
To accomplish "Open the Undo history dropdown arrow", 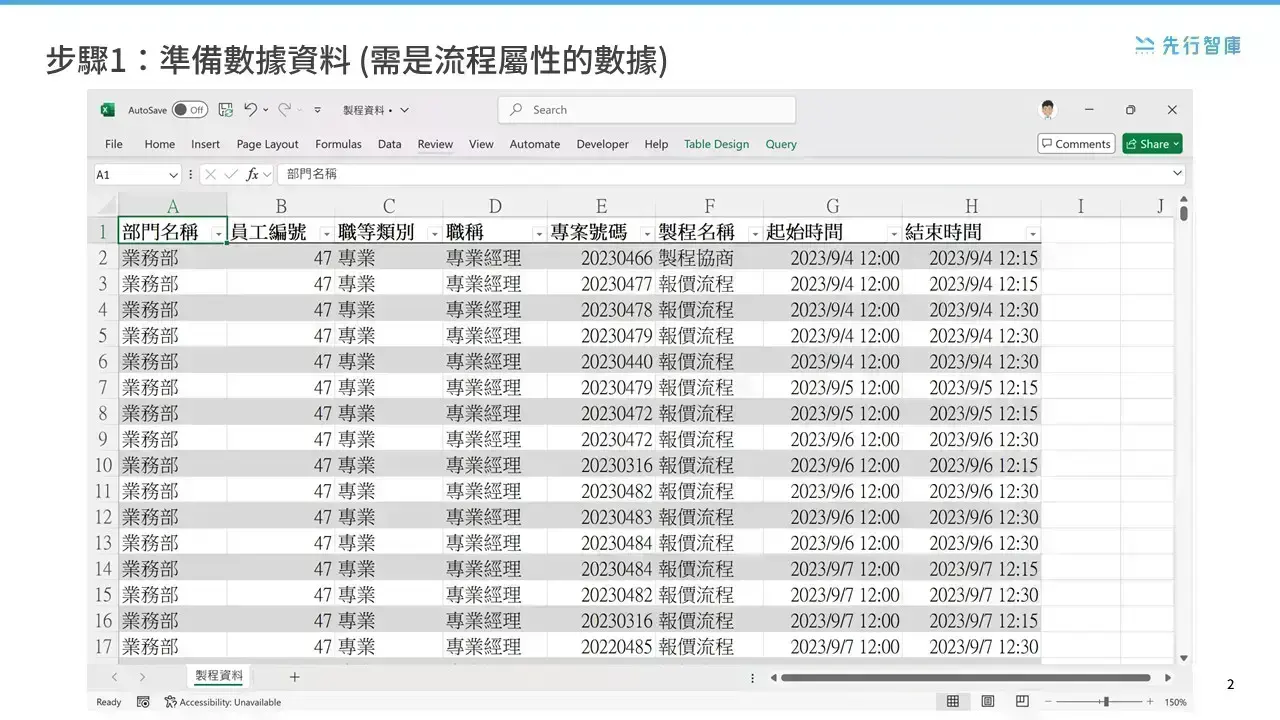I will [x=266, y=110].
